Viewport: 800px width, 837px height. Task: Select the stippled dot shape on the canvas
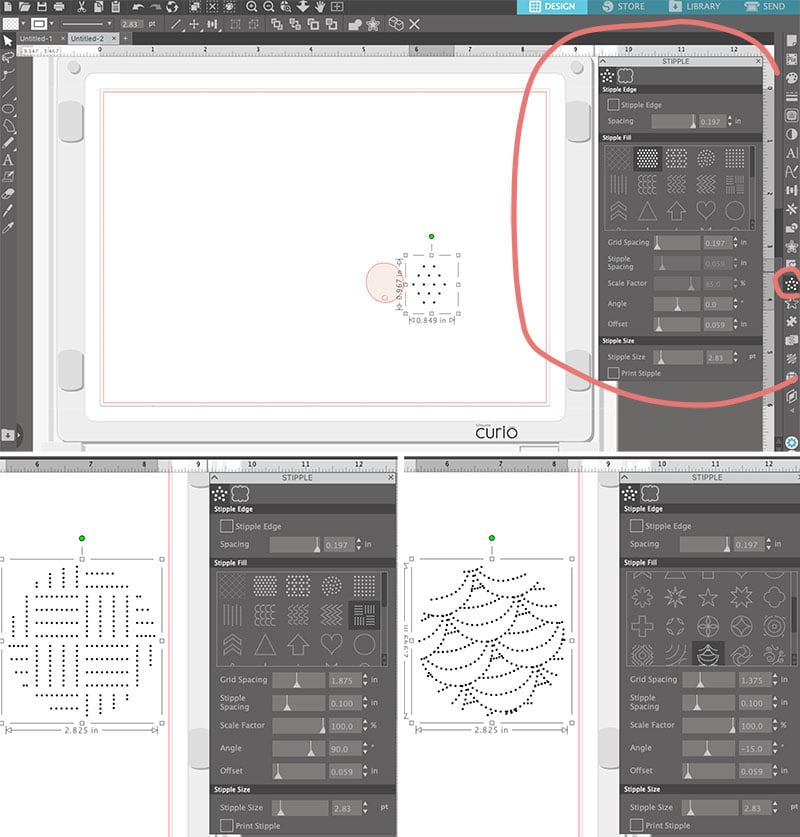coord(430,284)
